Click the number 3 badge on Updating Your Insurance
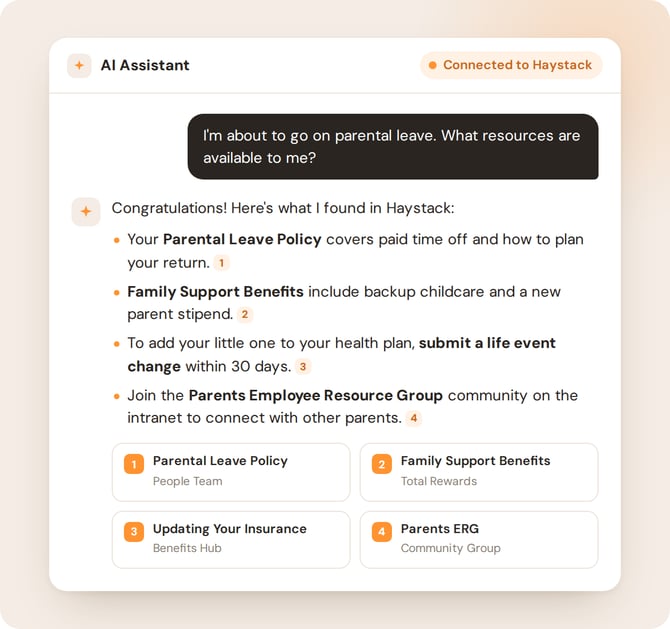Viewport: 670px width, 629px height. pos(134,532)
